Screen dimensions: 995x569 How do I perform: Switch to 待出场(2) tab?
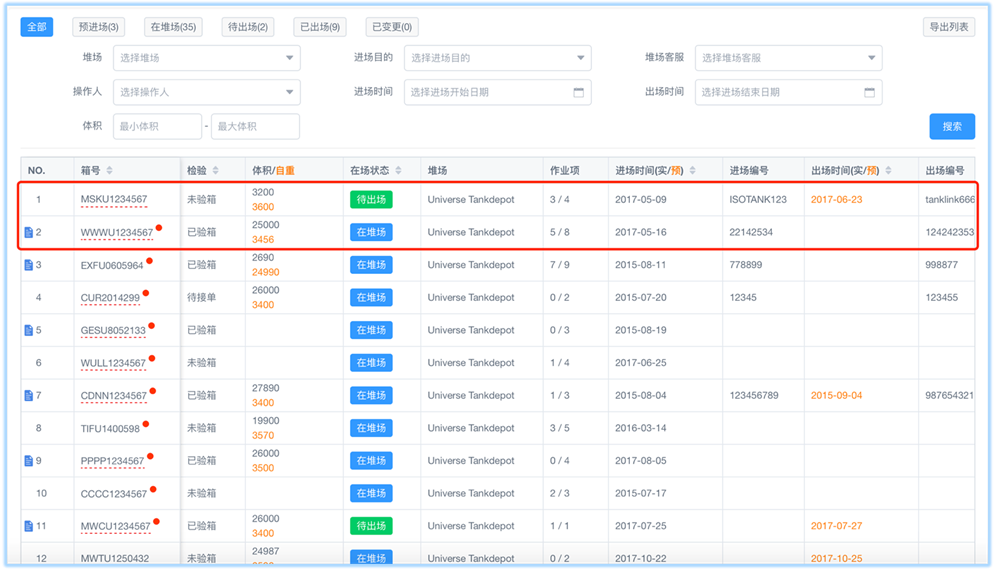click(x=247, y=27)
